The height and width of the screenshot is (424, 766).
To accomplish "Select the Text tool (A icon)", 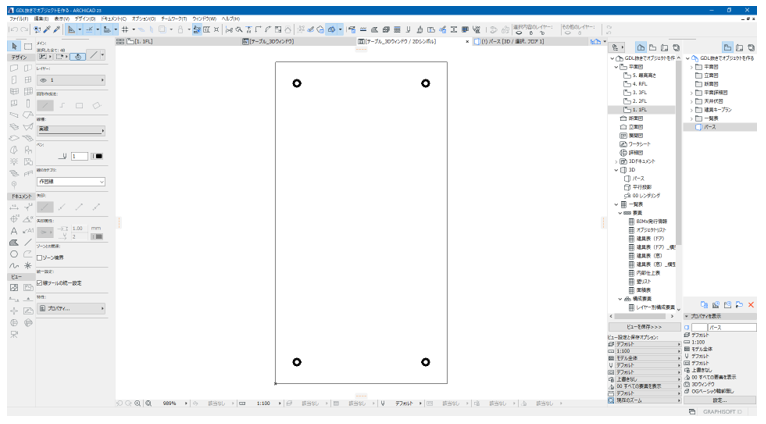I will 14,231.
